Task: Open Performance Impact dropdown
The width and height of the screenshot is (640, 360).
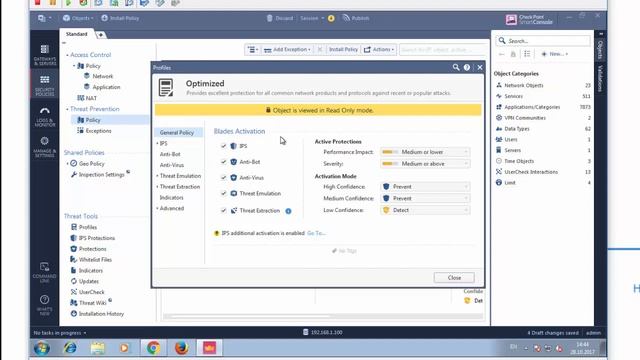Action: (425, 152)
